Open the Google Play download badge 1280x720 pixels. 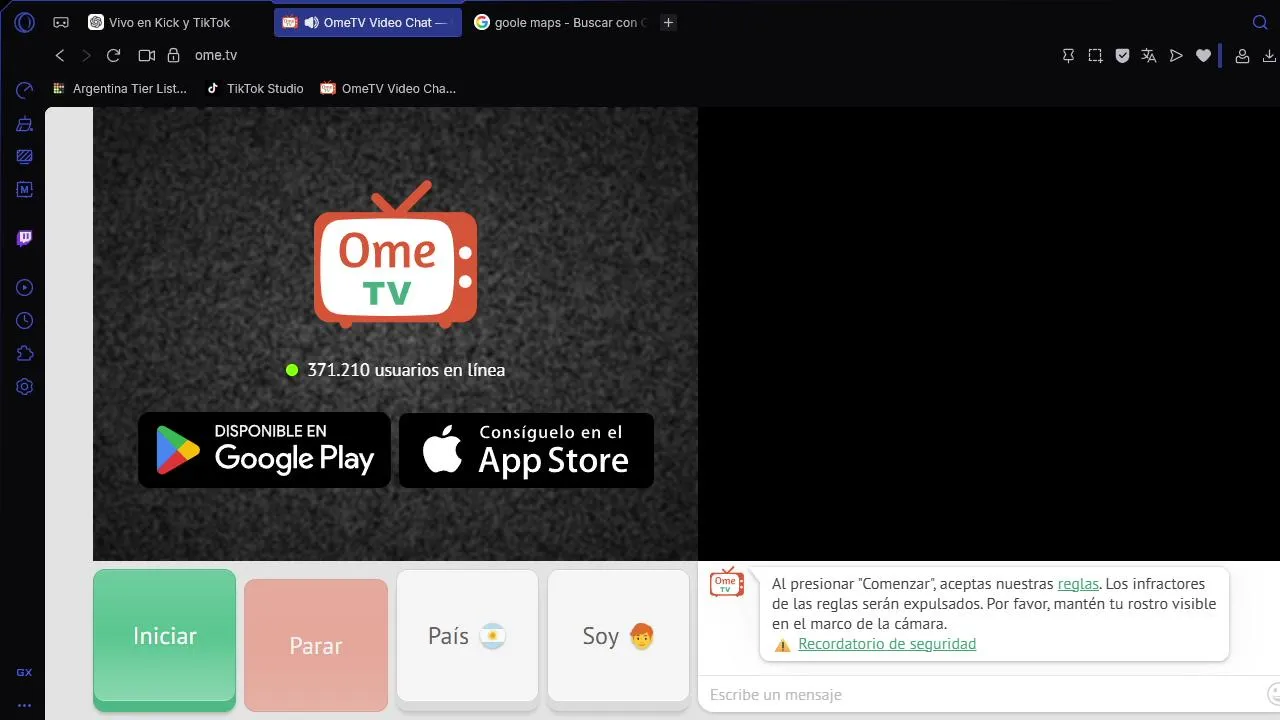click(x=264, y=450)
